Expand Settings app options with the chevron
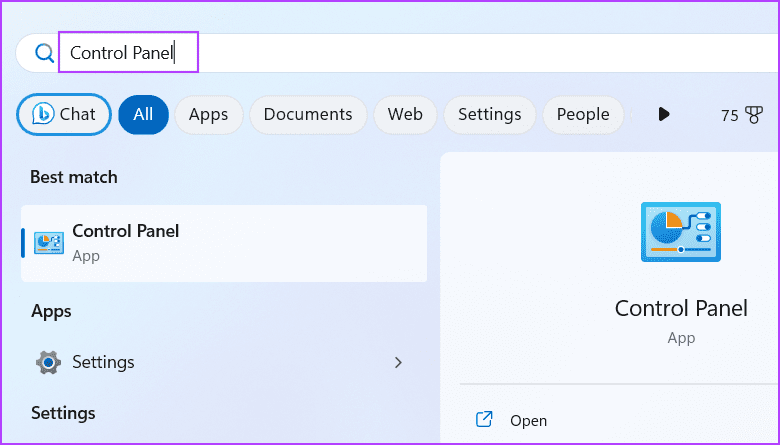This screenshot has width=780, height=445. (398, 362)
